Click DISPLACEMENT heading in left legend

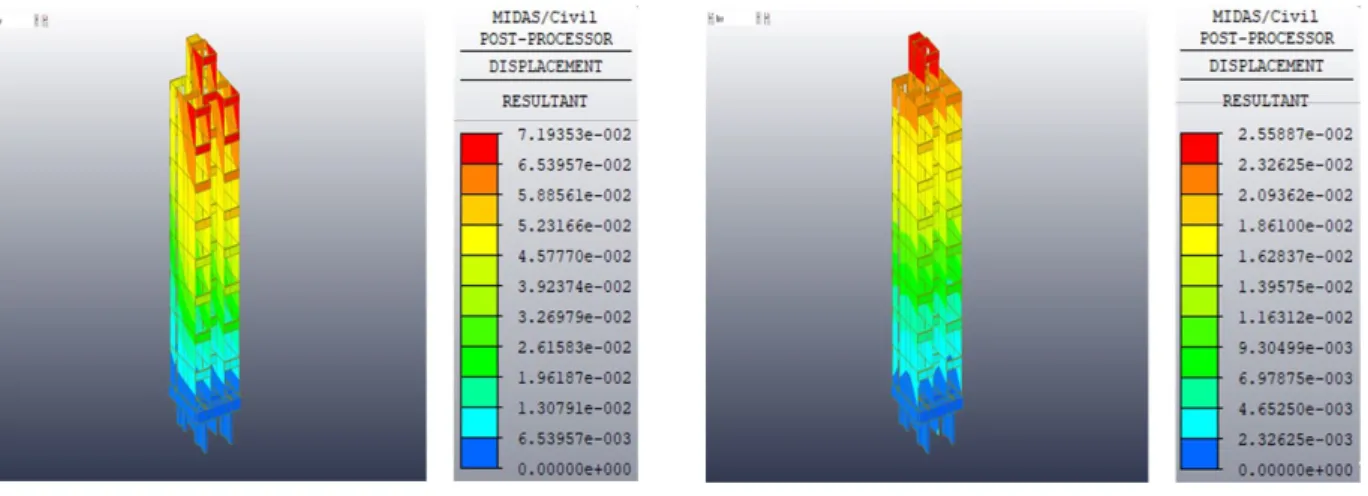(x=545, y=67)
